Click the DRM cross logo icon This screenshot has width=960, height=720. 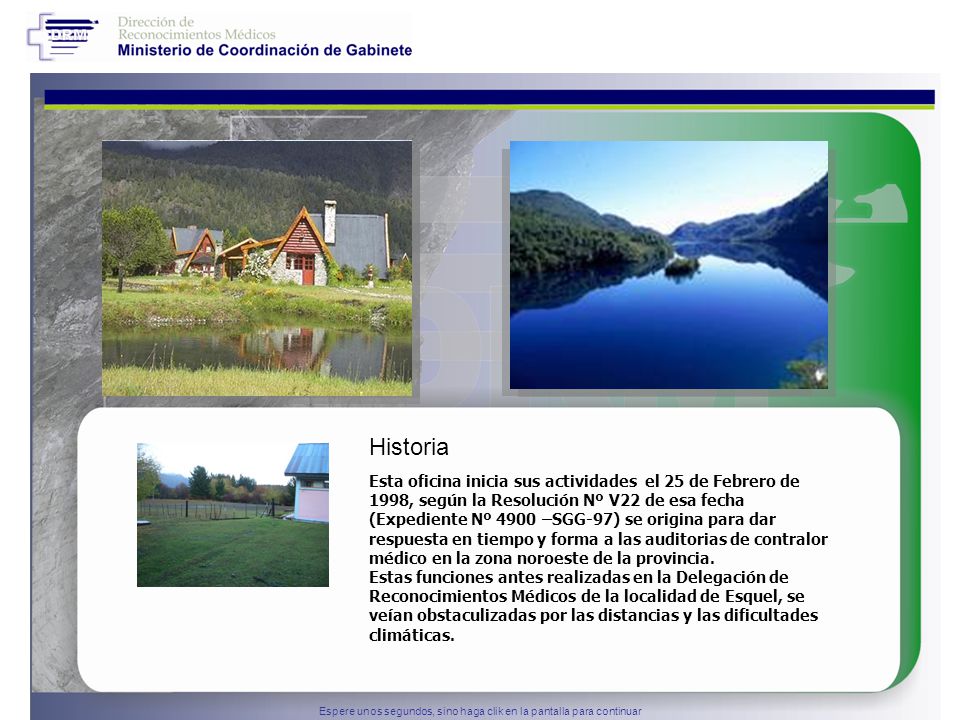click(x=62, y=37)
